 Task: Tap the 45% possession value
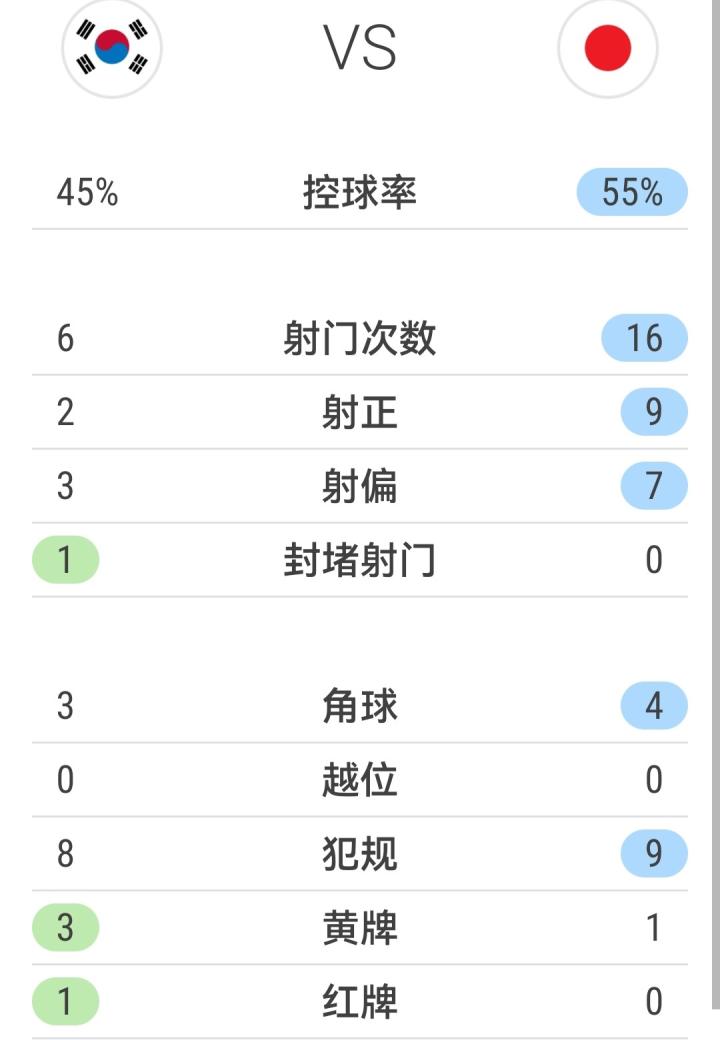[87, 192]
